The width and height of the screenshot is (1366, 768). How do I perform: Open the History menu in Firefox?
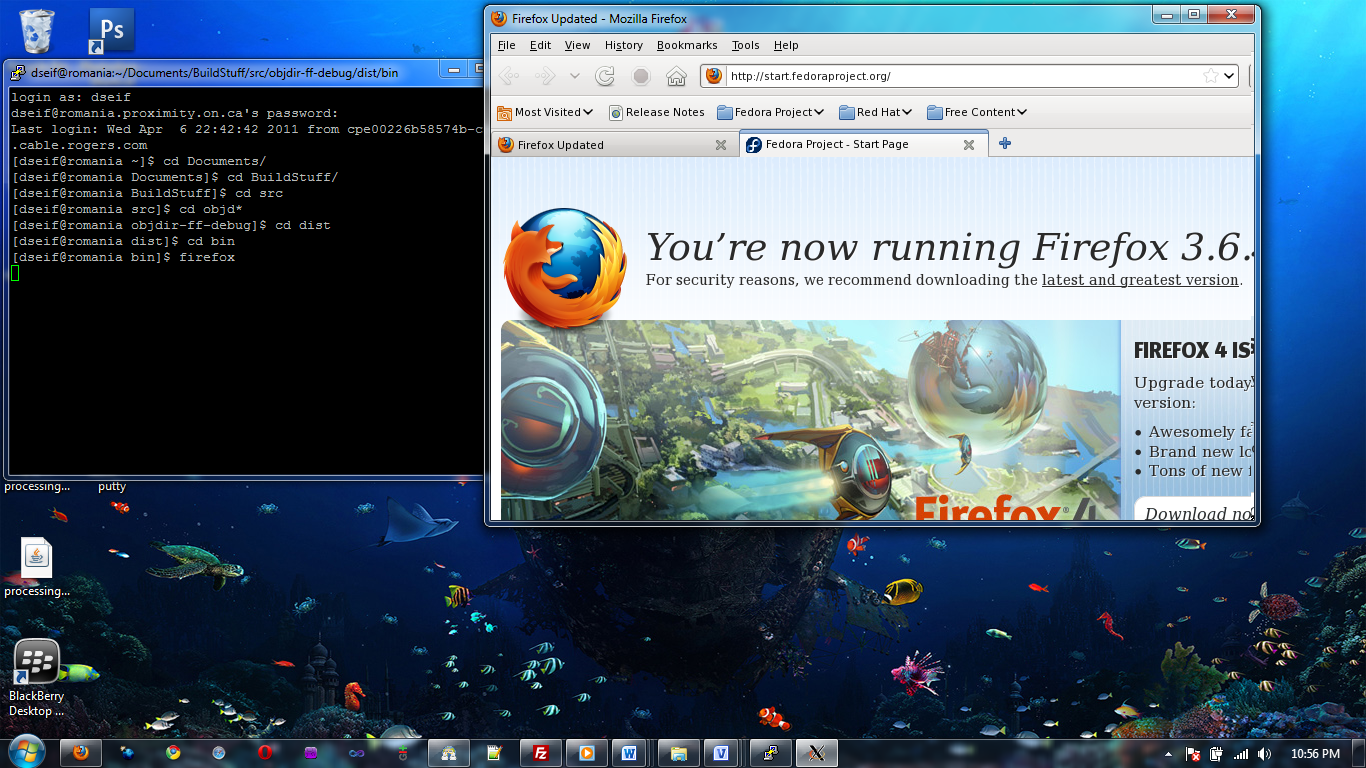(624, 45)
